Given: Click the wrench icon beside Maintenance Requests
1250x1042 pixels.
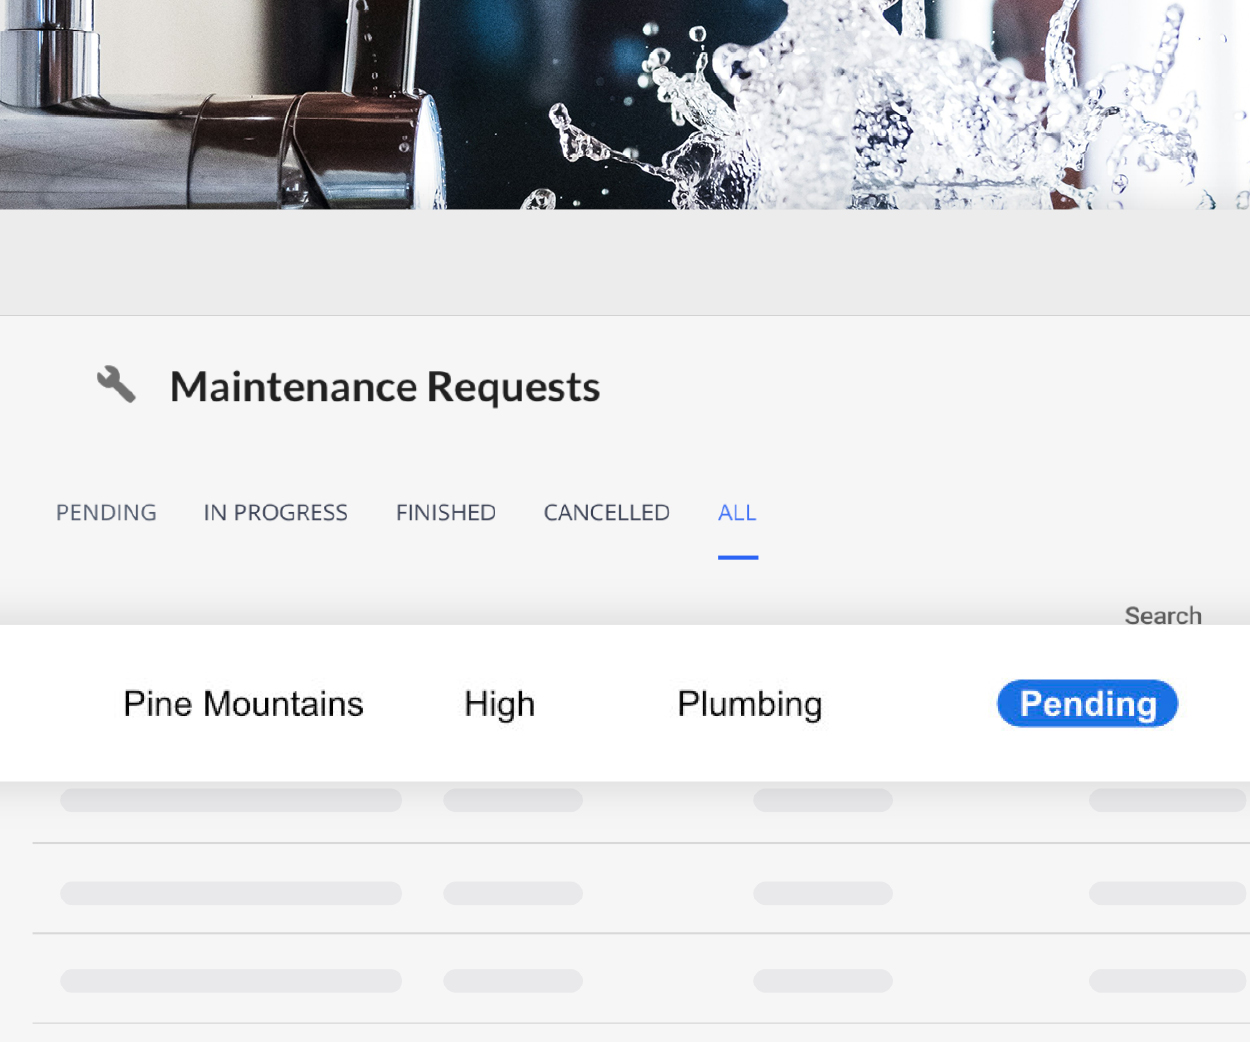Looking at the screenshot, I should [x=116, y=384].
